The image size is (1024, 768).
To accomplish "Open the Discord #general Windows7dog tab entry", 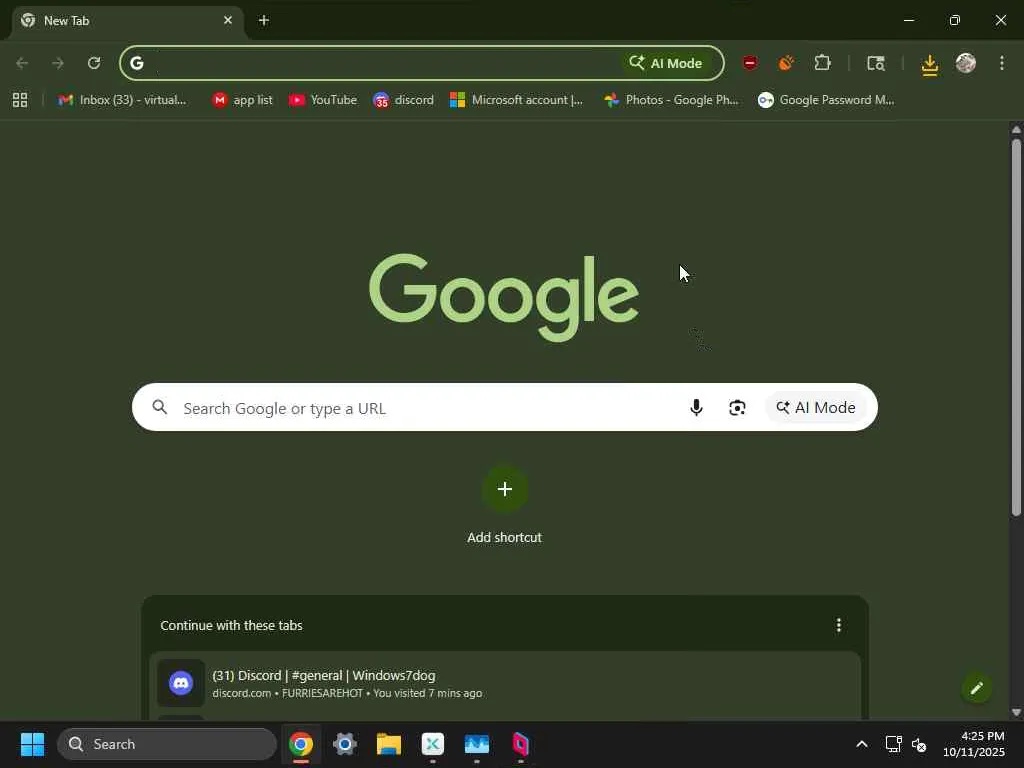I will [504, 684].
